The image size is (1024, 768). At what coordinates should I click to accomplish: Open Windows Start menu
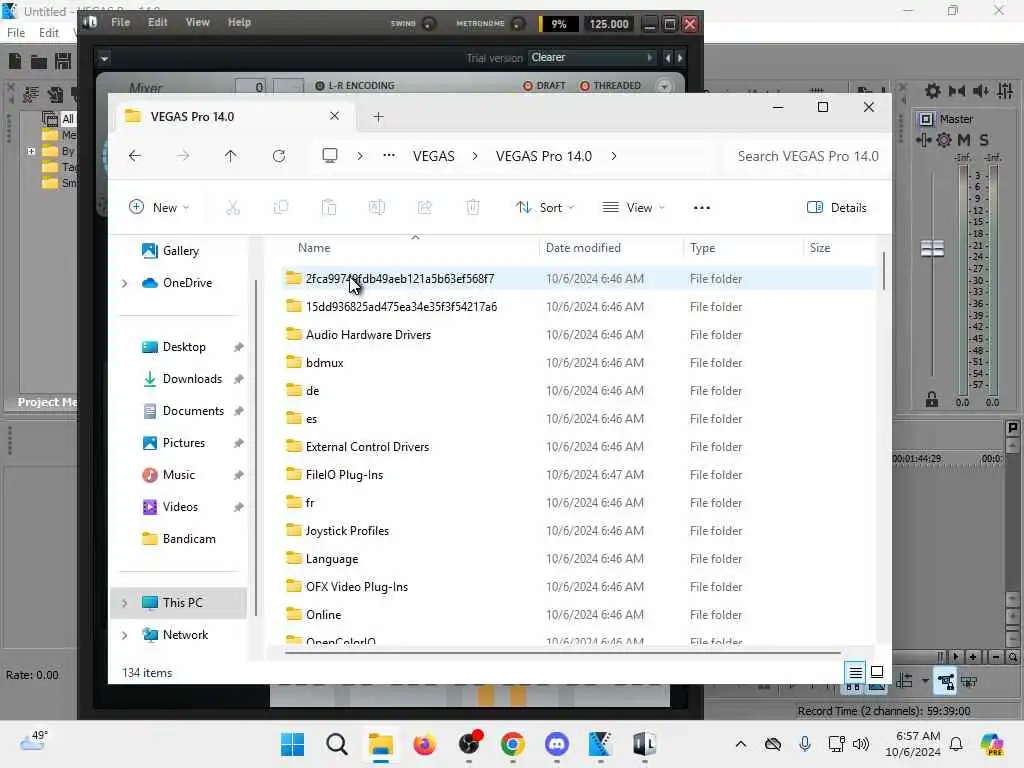coord(293,744)
